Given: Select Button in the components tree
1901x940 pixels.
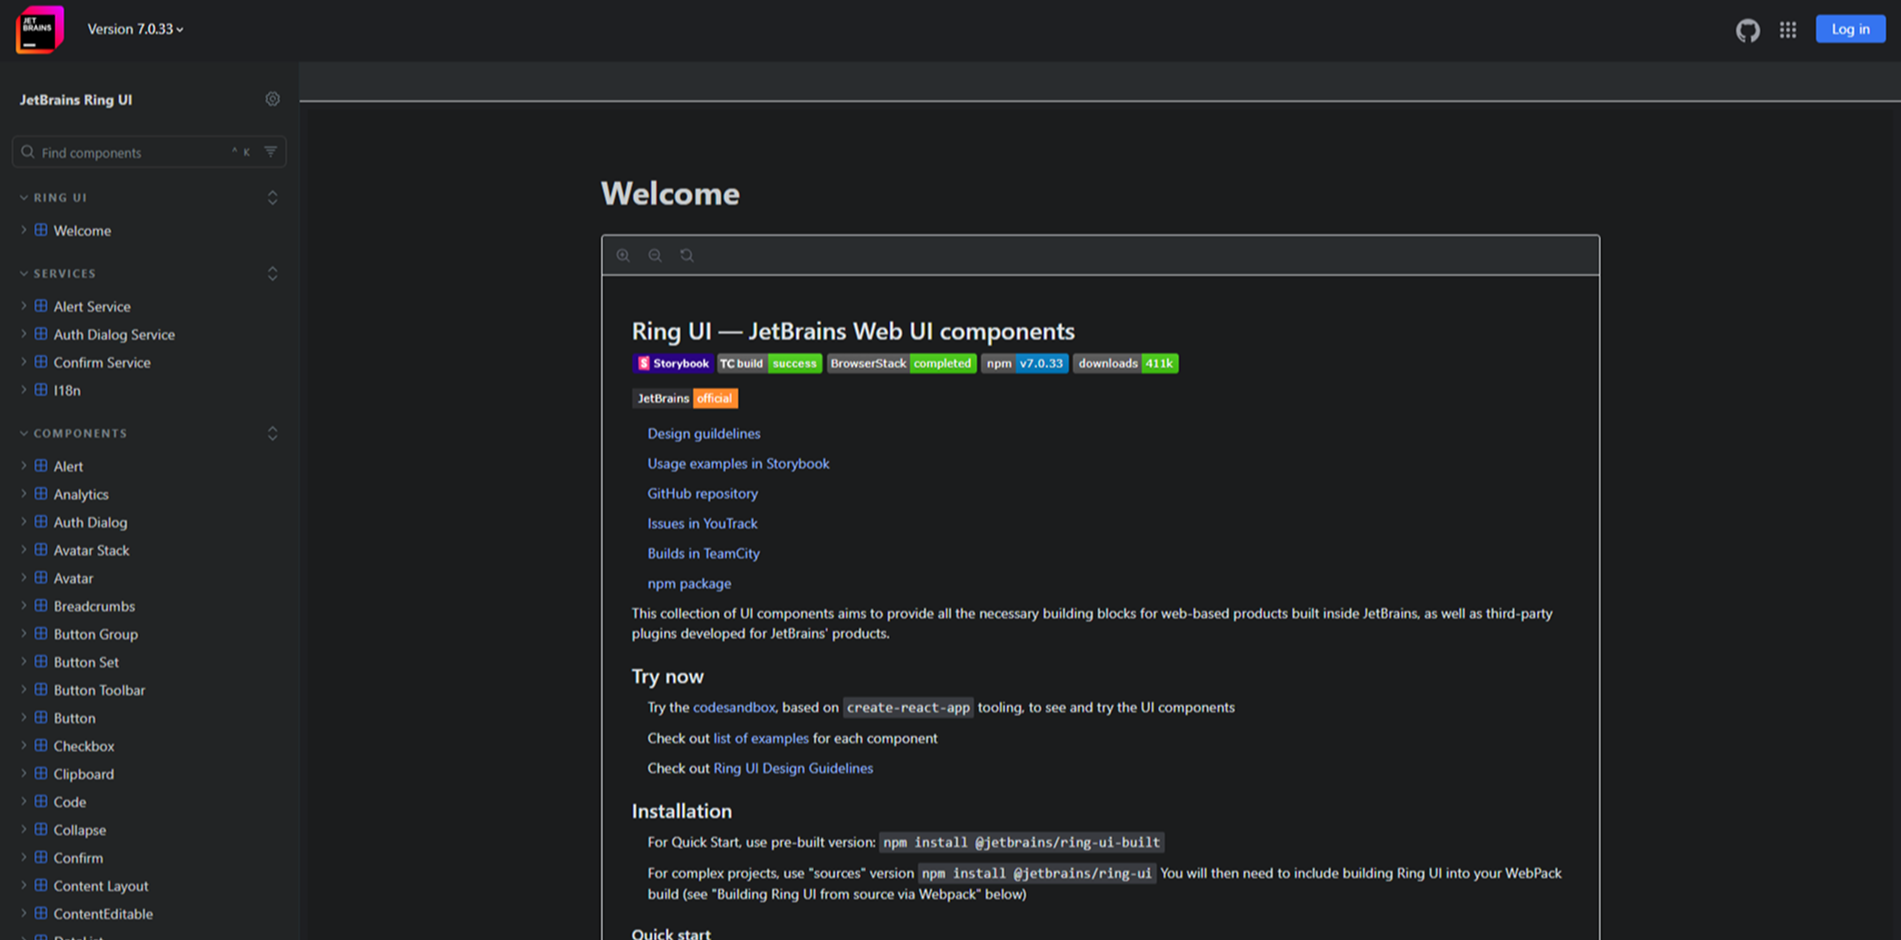Looking at the screenshot, I should pos(75,718).
